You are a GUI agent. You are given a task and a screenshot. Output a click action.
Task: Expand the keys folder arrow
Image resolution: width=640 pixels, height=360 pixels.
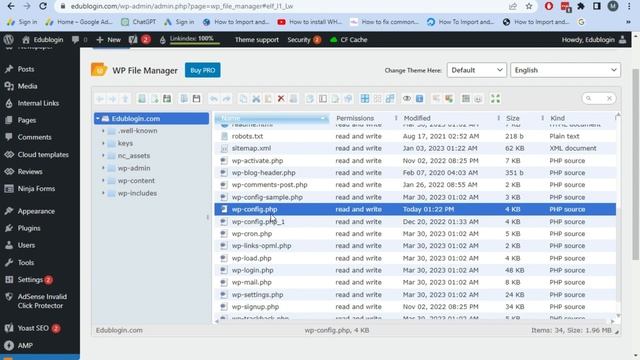coord(103,143)
